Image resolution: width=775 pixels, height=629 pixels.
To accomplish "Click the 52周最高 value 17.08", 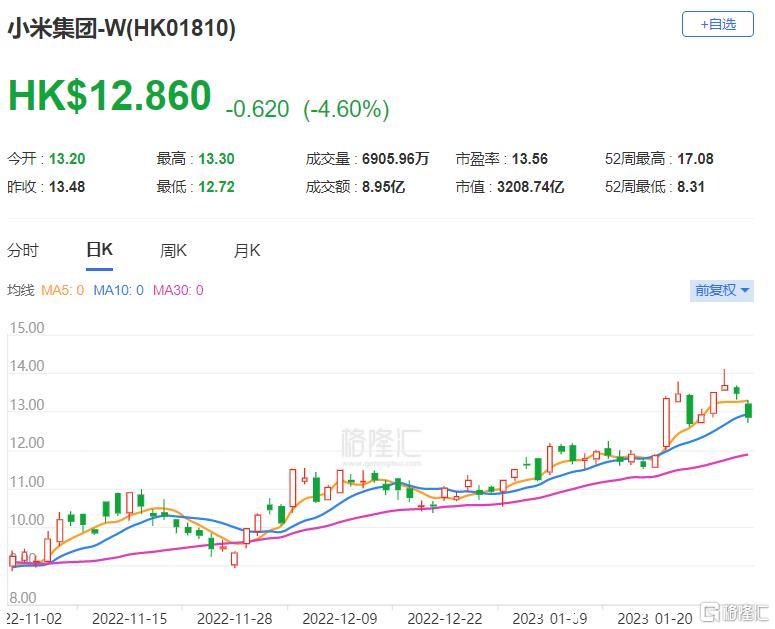I will click(x=695, y=159).
